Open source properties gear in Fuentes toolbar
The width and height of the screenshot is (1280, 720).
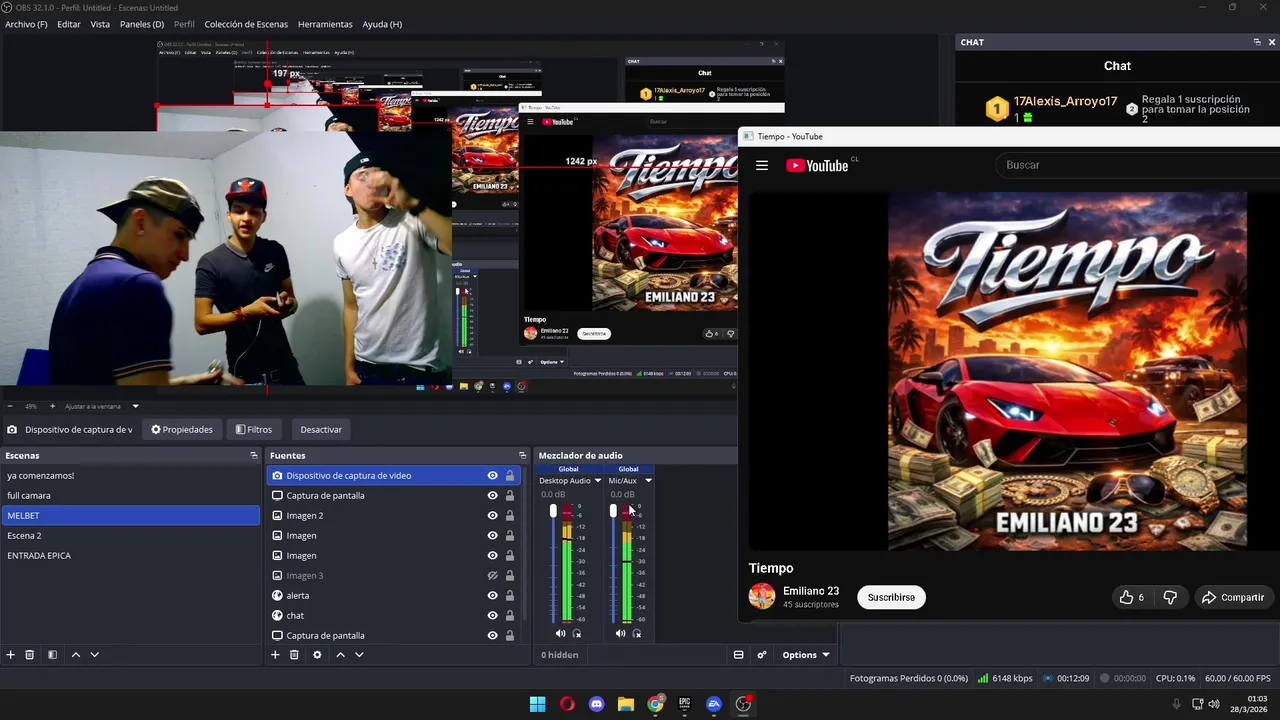click(x=317, y=655)
